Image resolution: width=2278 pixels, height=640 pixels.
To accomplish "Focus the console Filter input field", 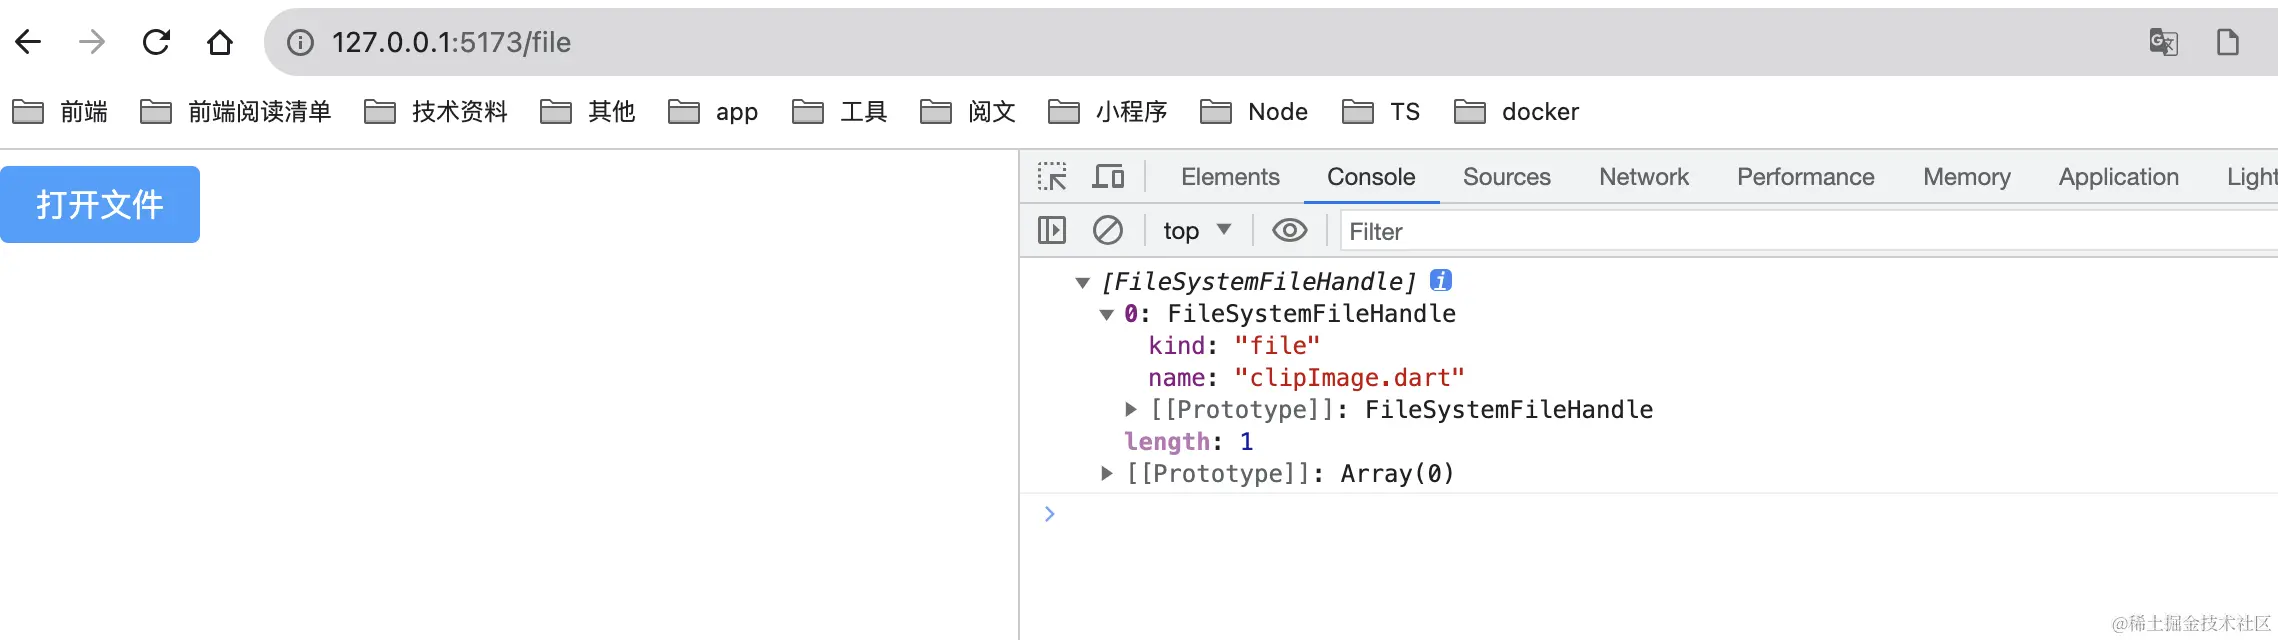I will click(1808, 231).
